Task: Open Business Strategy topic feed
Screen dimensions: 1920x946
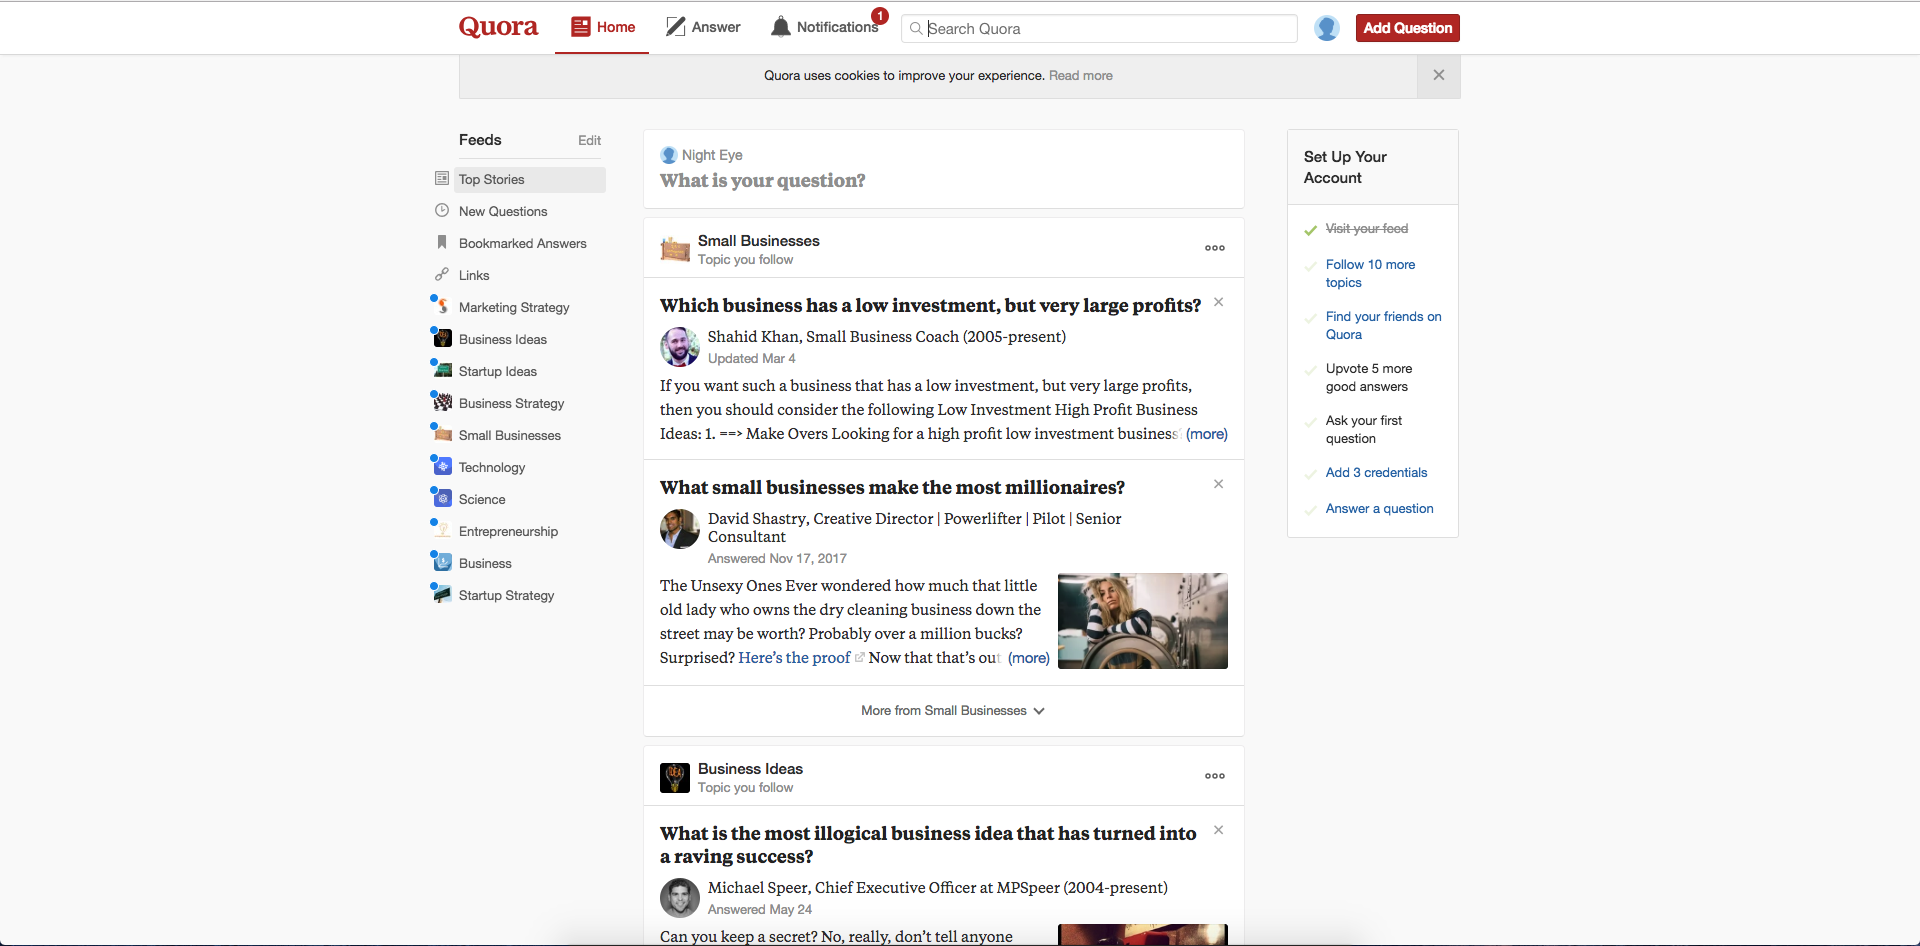Action: (511, 403)
